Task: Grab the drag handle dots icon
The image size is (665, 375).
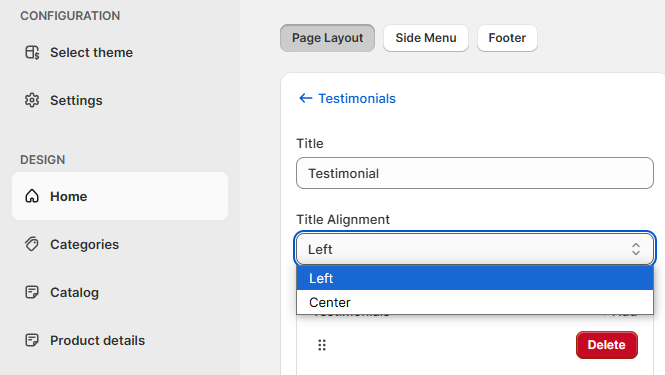Action: click(322, 345)
